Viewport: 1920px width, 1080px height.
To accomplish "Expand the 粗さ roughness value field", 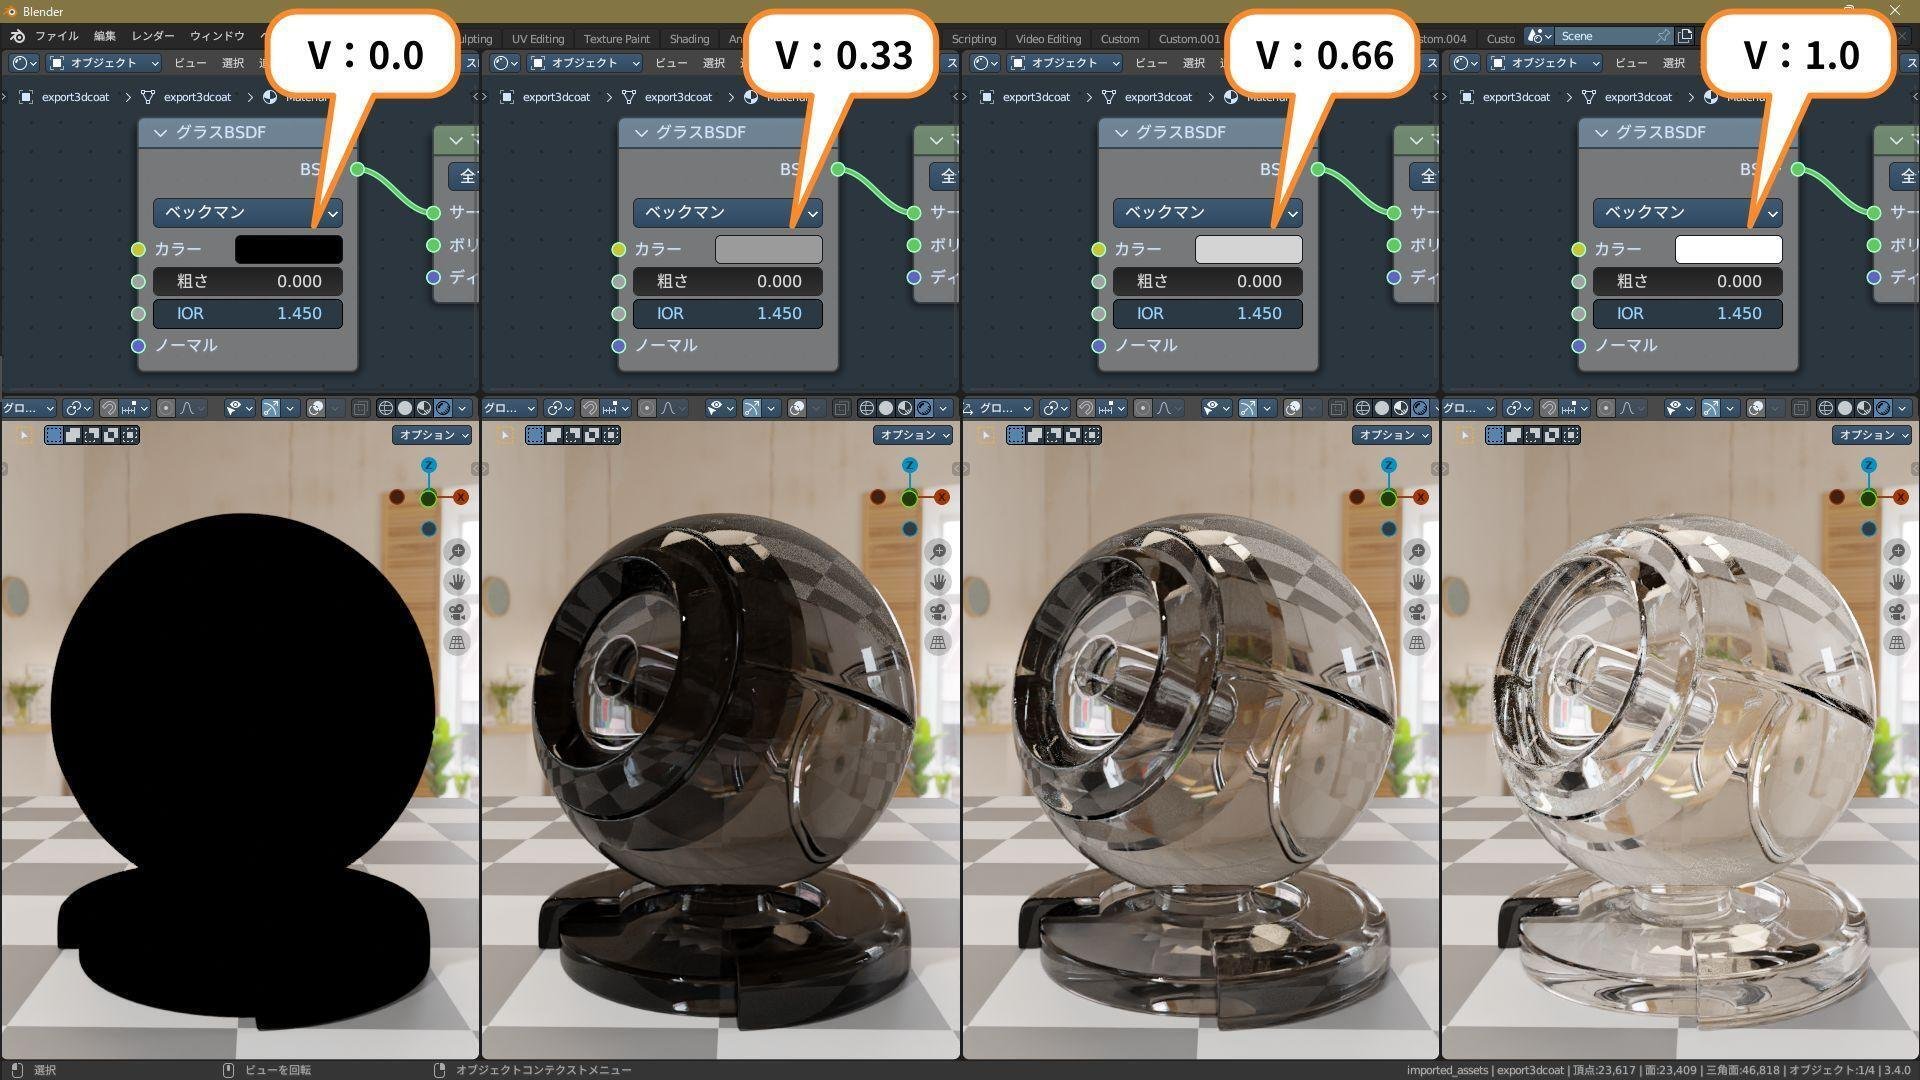I will [x=245, y=281].
